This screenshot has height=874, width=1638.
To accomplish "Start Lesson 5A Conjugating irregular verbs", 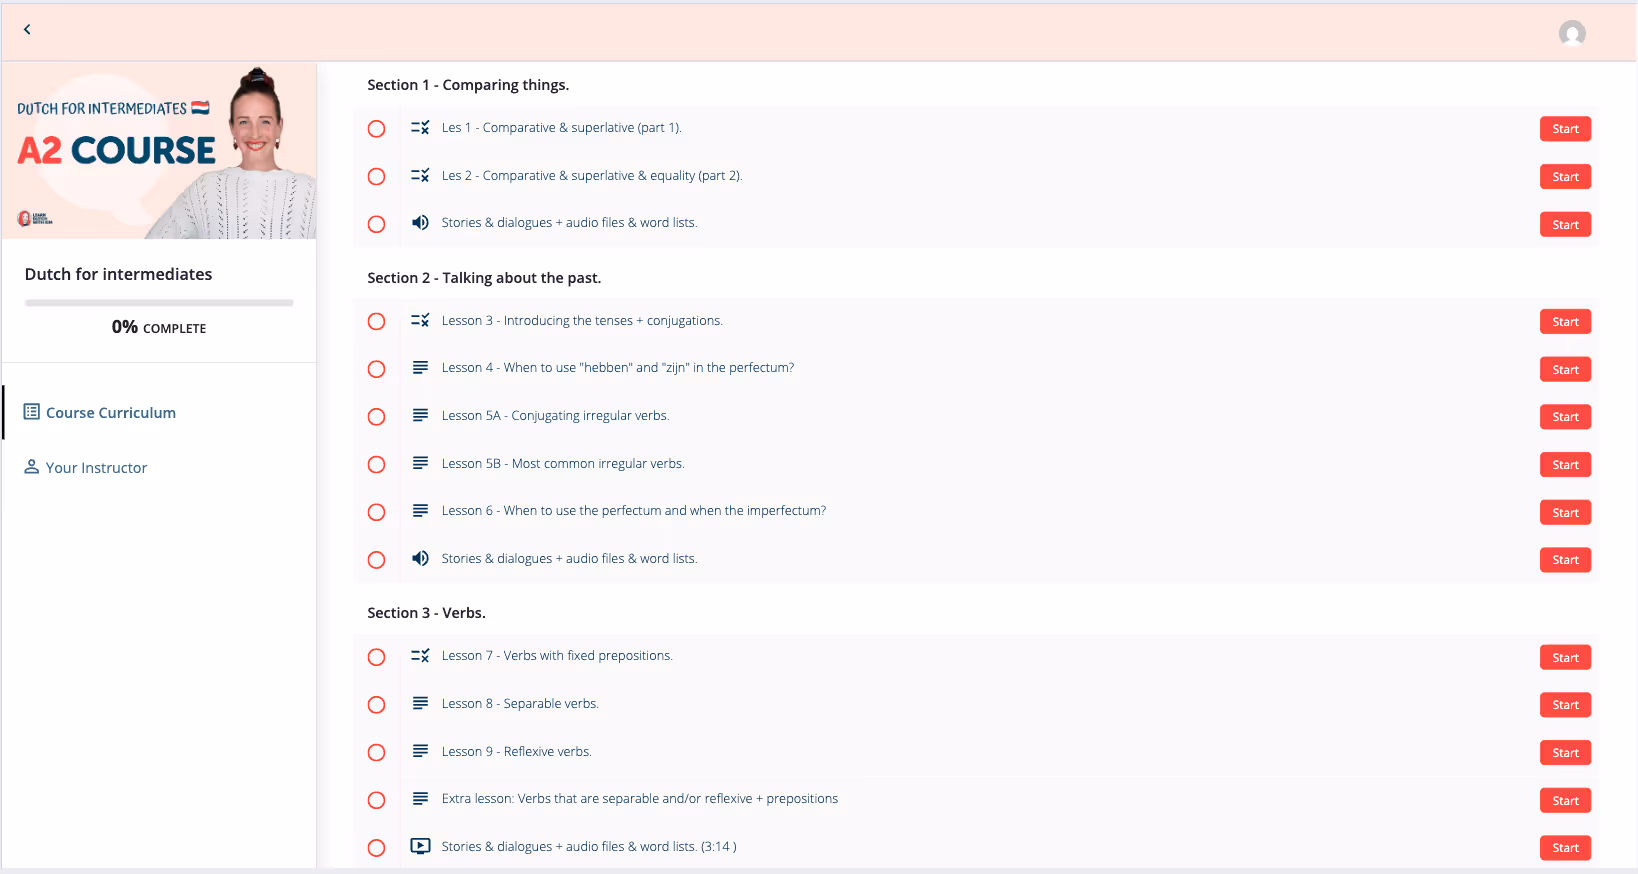I will [x=1565, y=417].
